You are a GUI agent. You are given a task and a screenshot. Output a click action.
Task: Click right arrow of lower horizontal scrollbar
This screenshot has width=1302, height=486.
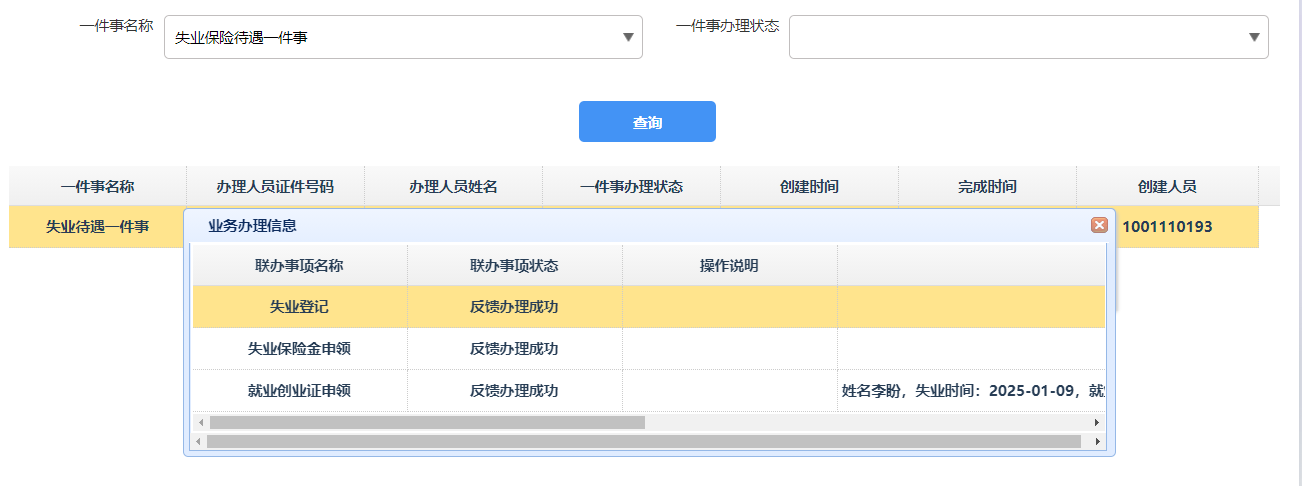(1097, 441)
